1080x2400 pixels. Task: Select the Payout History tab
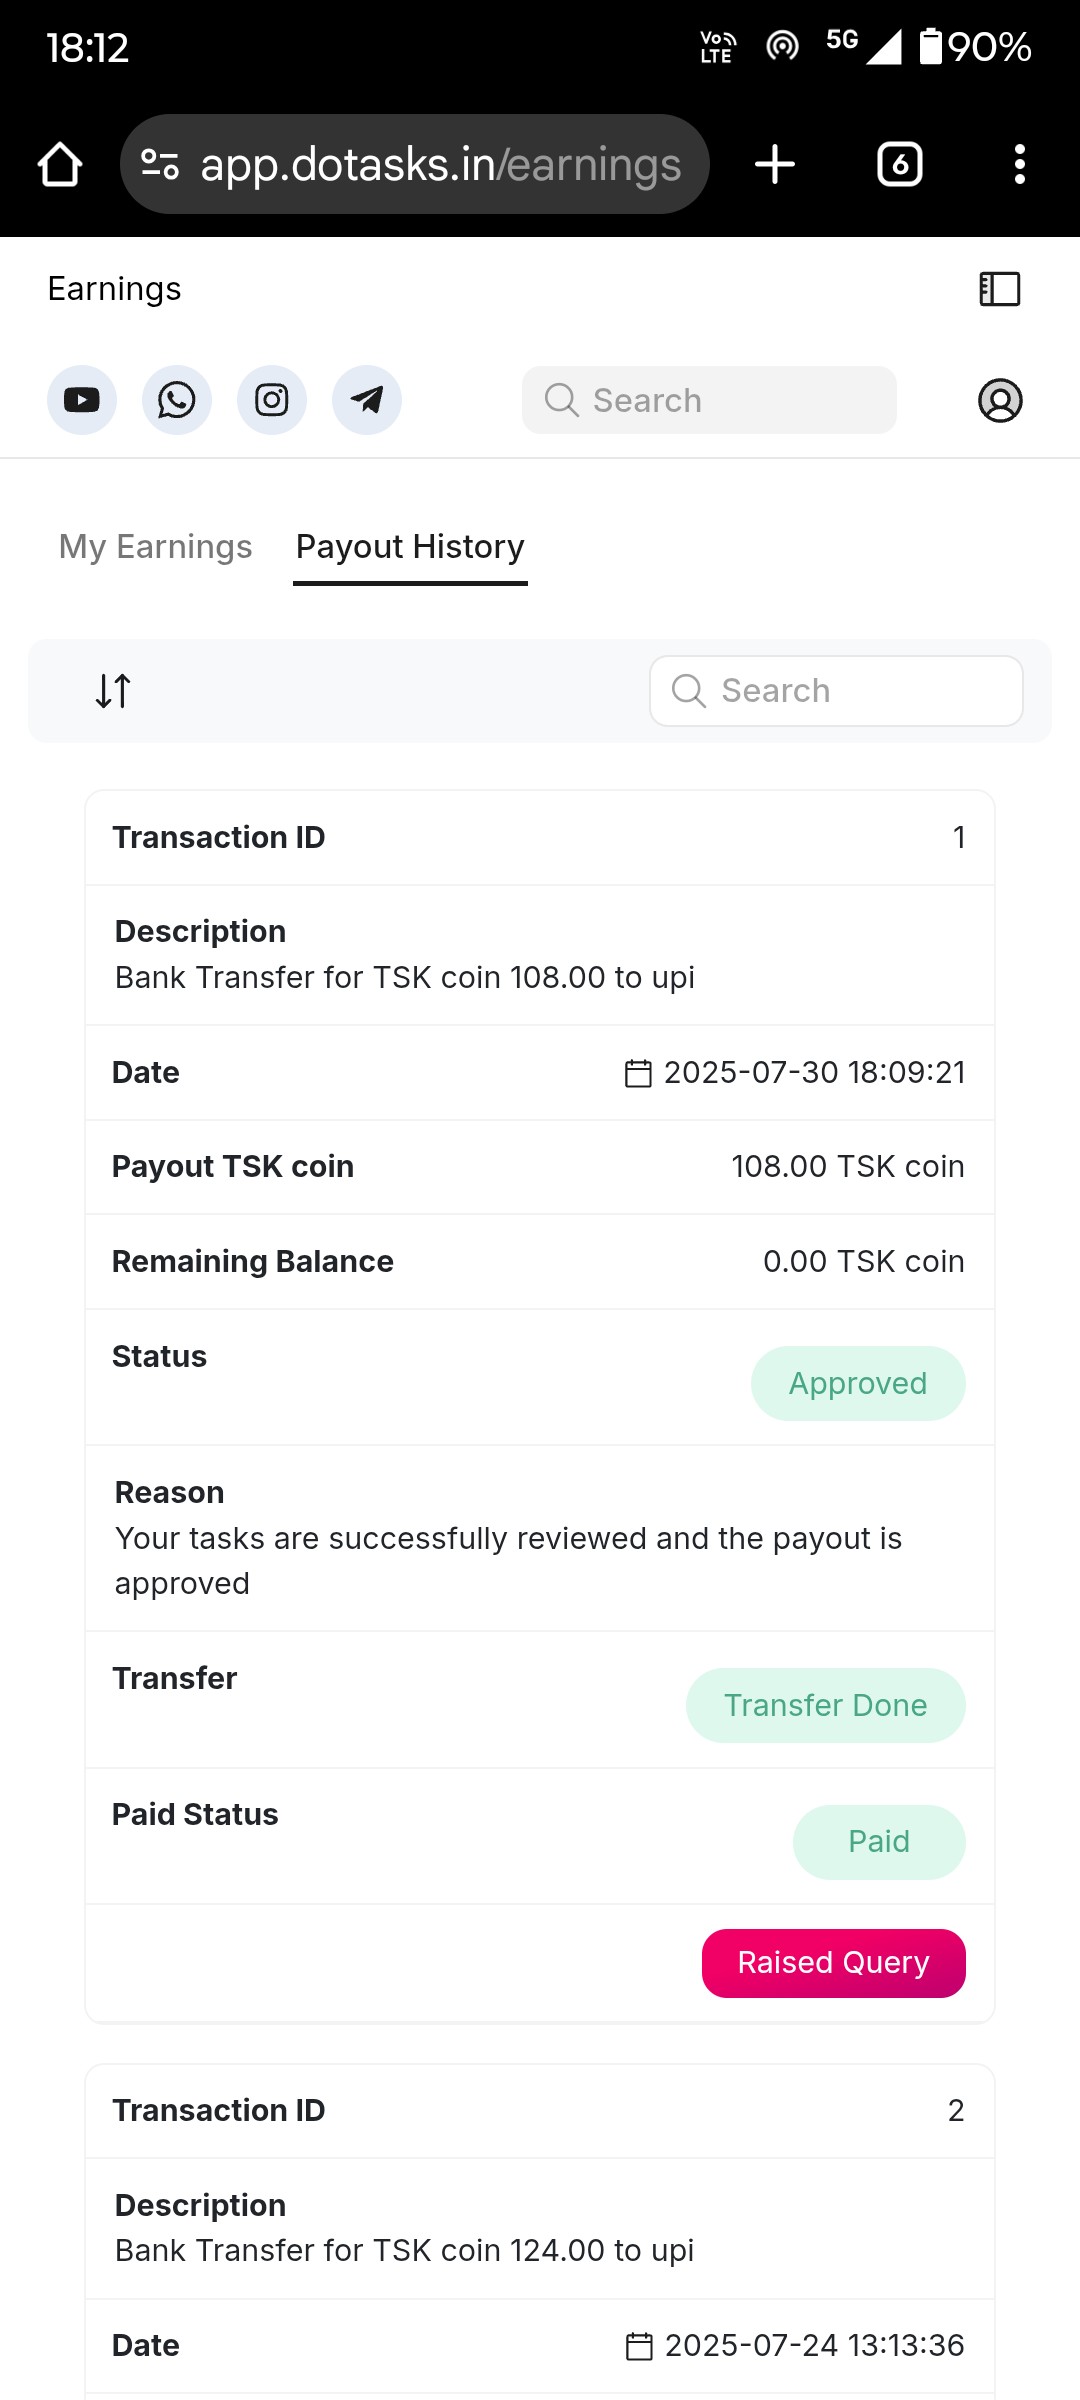click(x=410, y=547)
